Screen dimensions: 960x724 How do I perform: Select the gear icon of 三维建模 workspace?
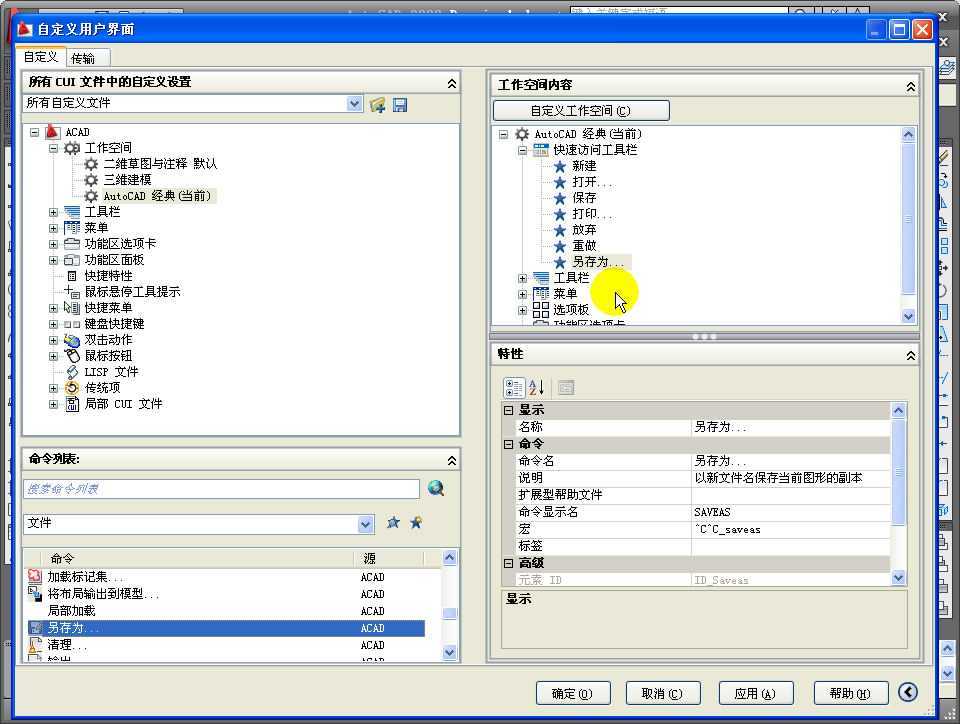[x=91, y=180]
